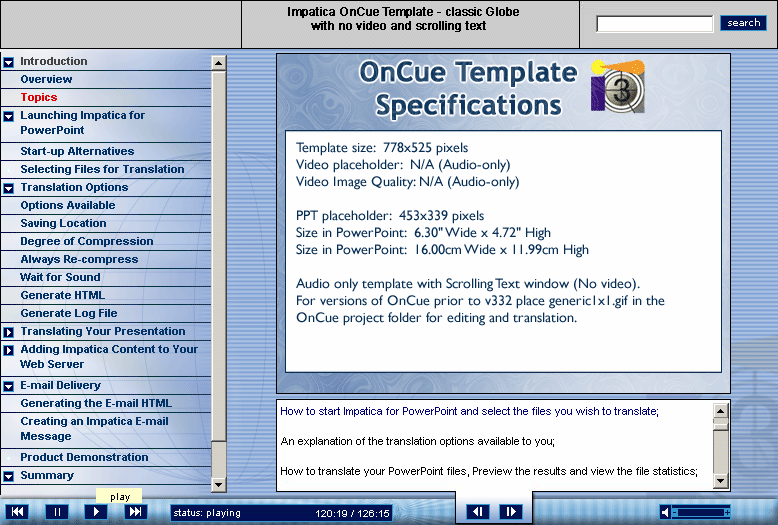Go to the previous slide
Image resolution: width=778 pixels, height=525 pixels.
click(x=477, y=512)
